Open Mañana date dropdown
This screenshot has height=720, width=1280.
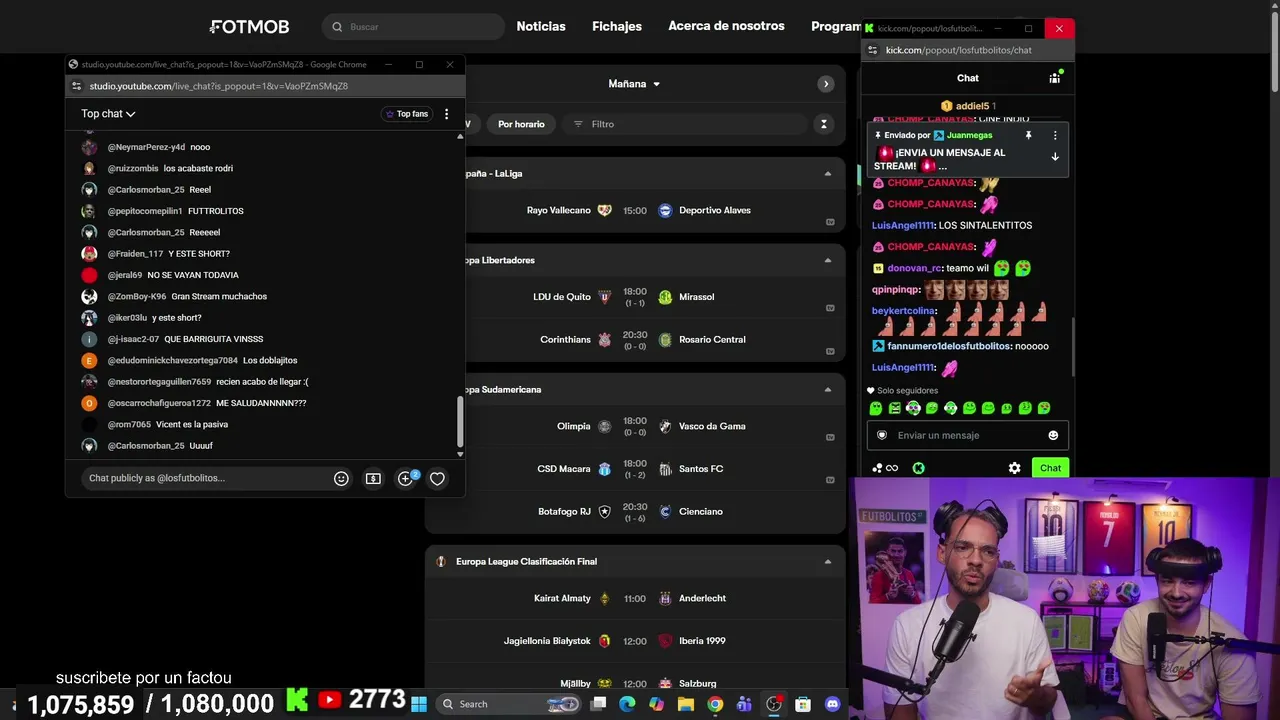[634, 84]
